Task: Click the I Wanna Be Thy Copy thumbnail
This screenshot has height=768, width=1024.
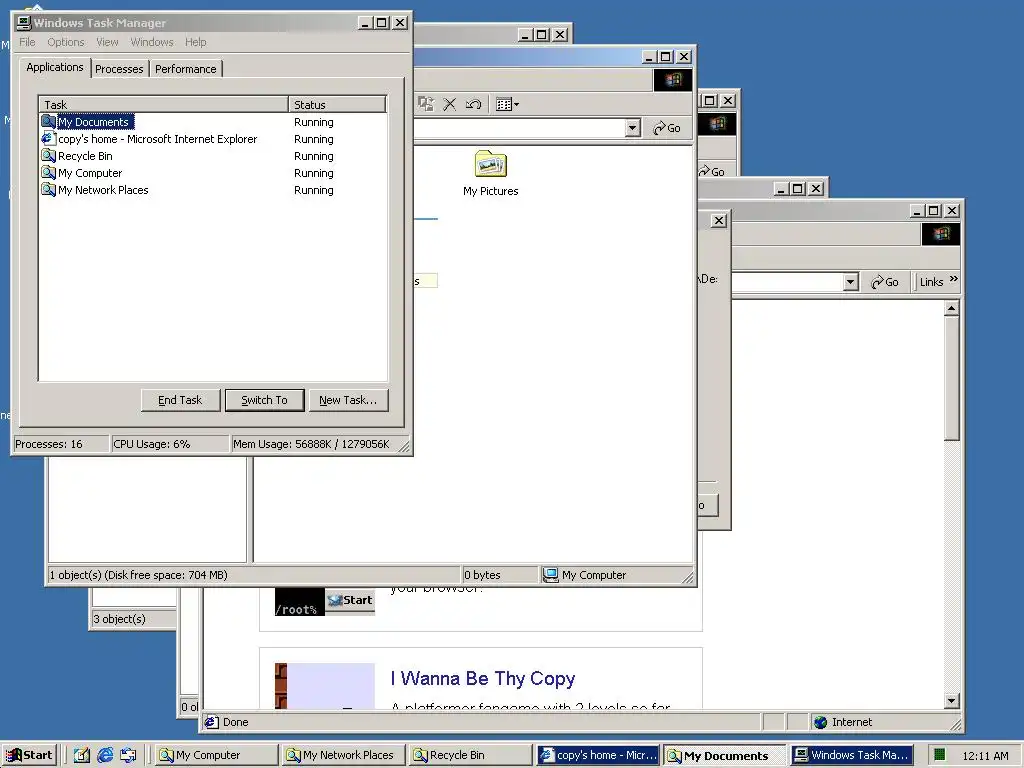Action: pyautogui.click(x=325, y=686)
